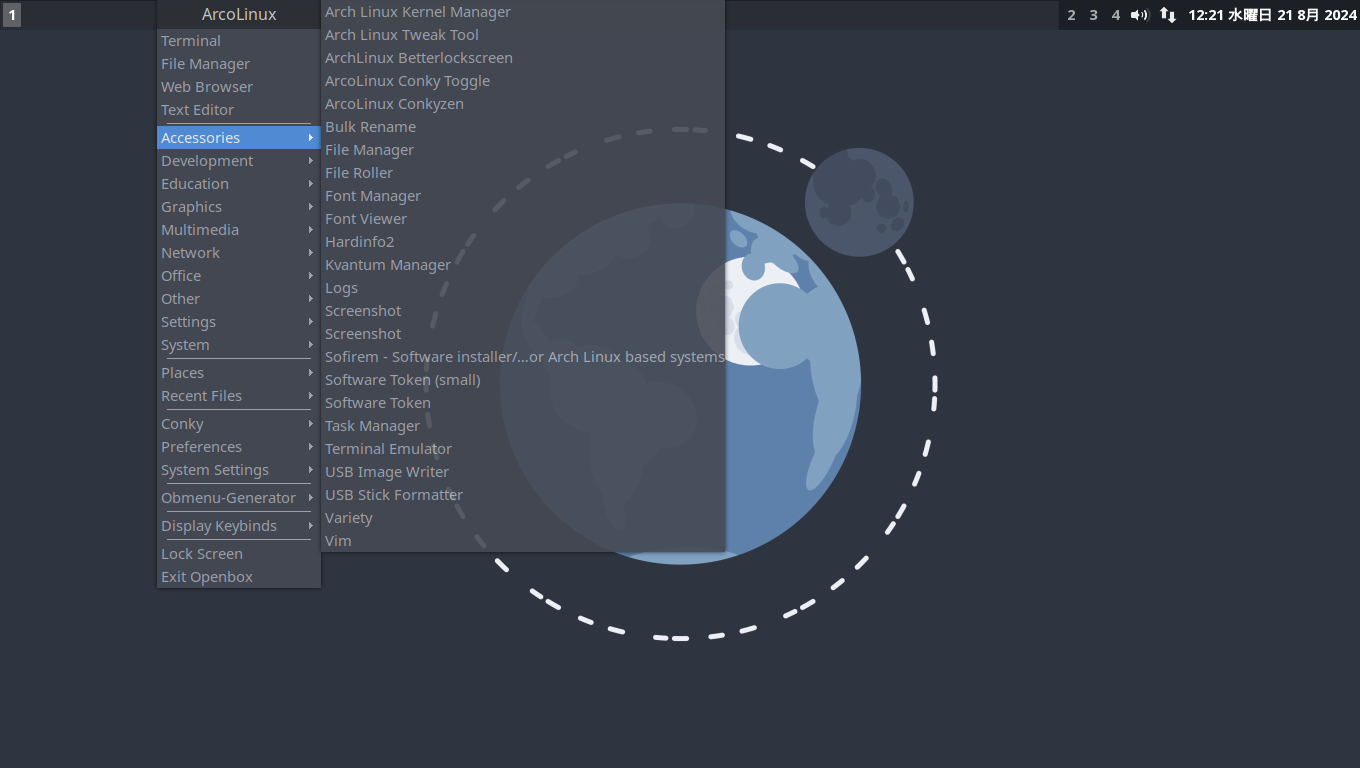Launch File Roller archive manager
Image resolution: width=1360 pixels, height=768 pixels.
pos(523,173)
